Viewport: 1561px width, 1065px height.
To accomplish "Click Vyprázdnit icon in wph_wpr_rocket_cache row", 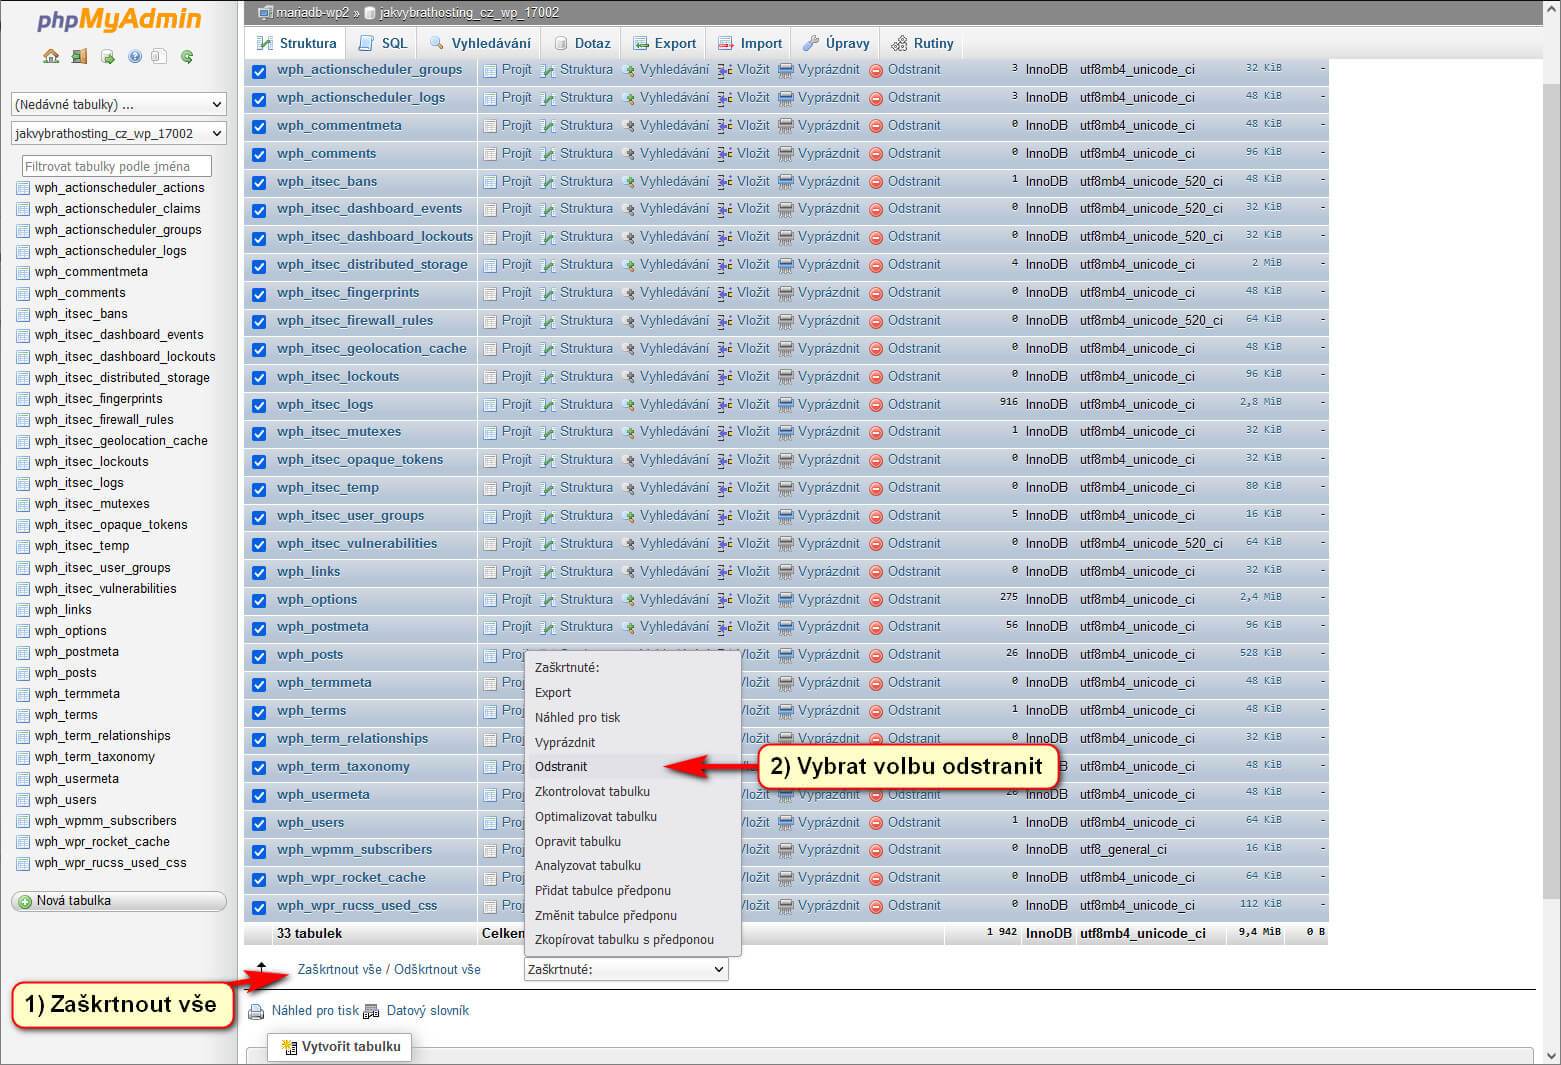I will (786, 878).
